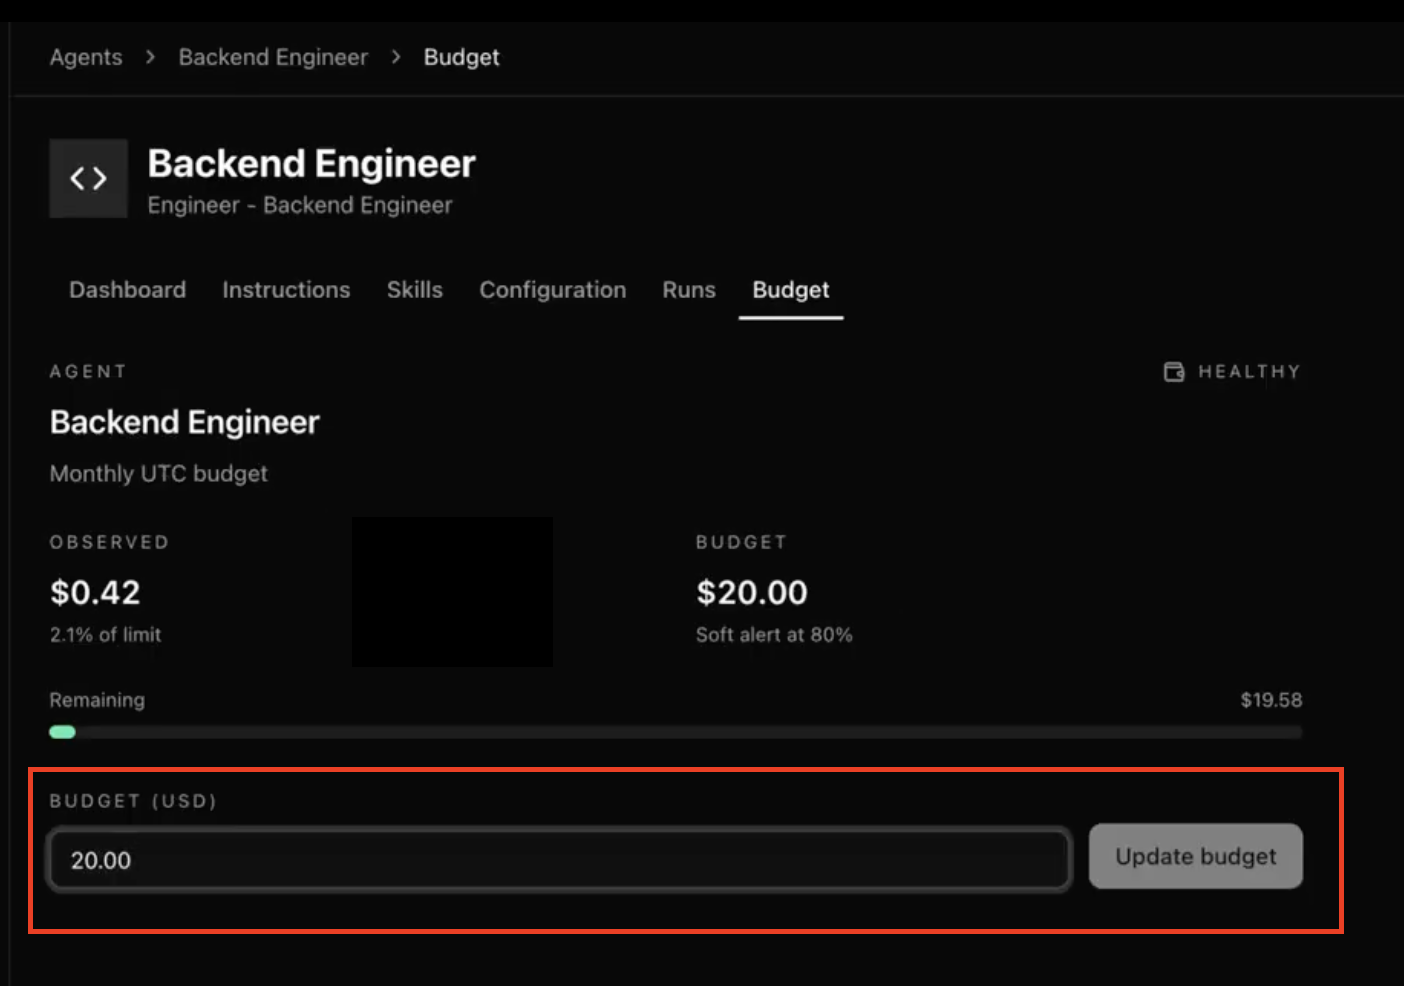The width and height of the screenshot is (1404, 986).
Task: Select the Budget tab
Action: [x=790, y=290]
